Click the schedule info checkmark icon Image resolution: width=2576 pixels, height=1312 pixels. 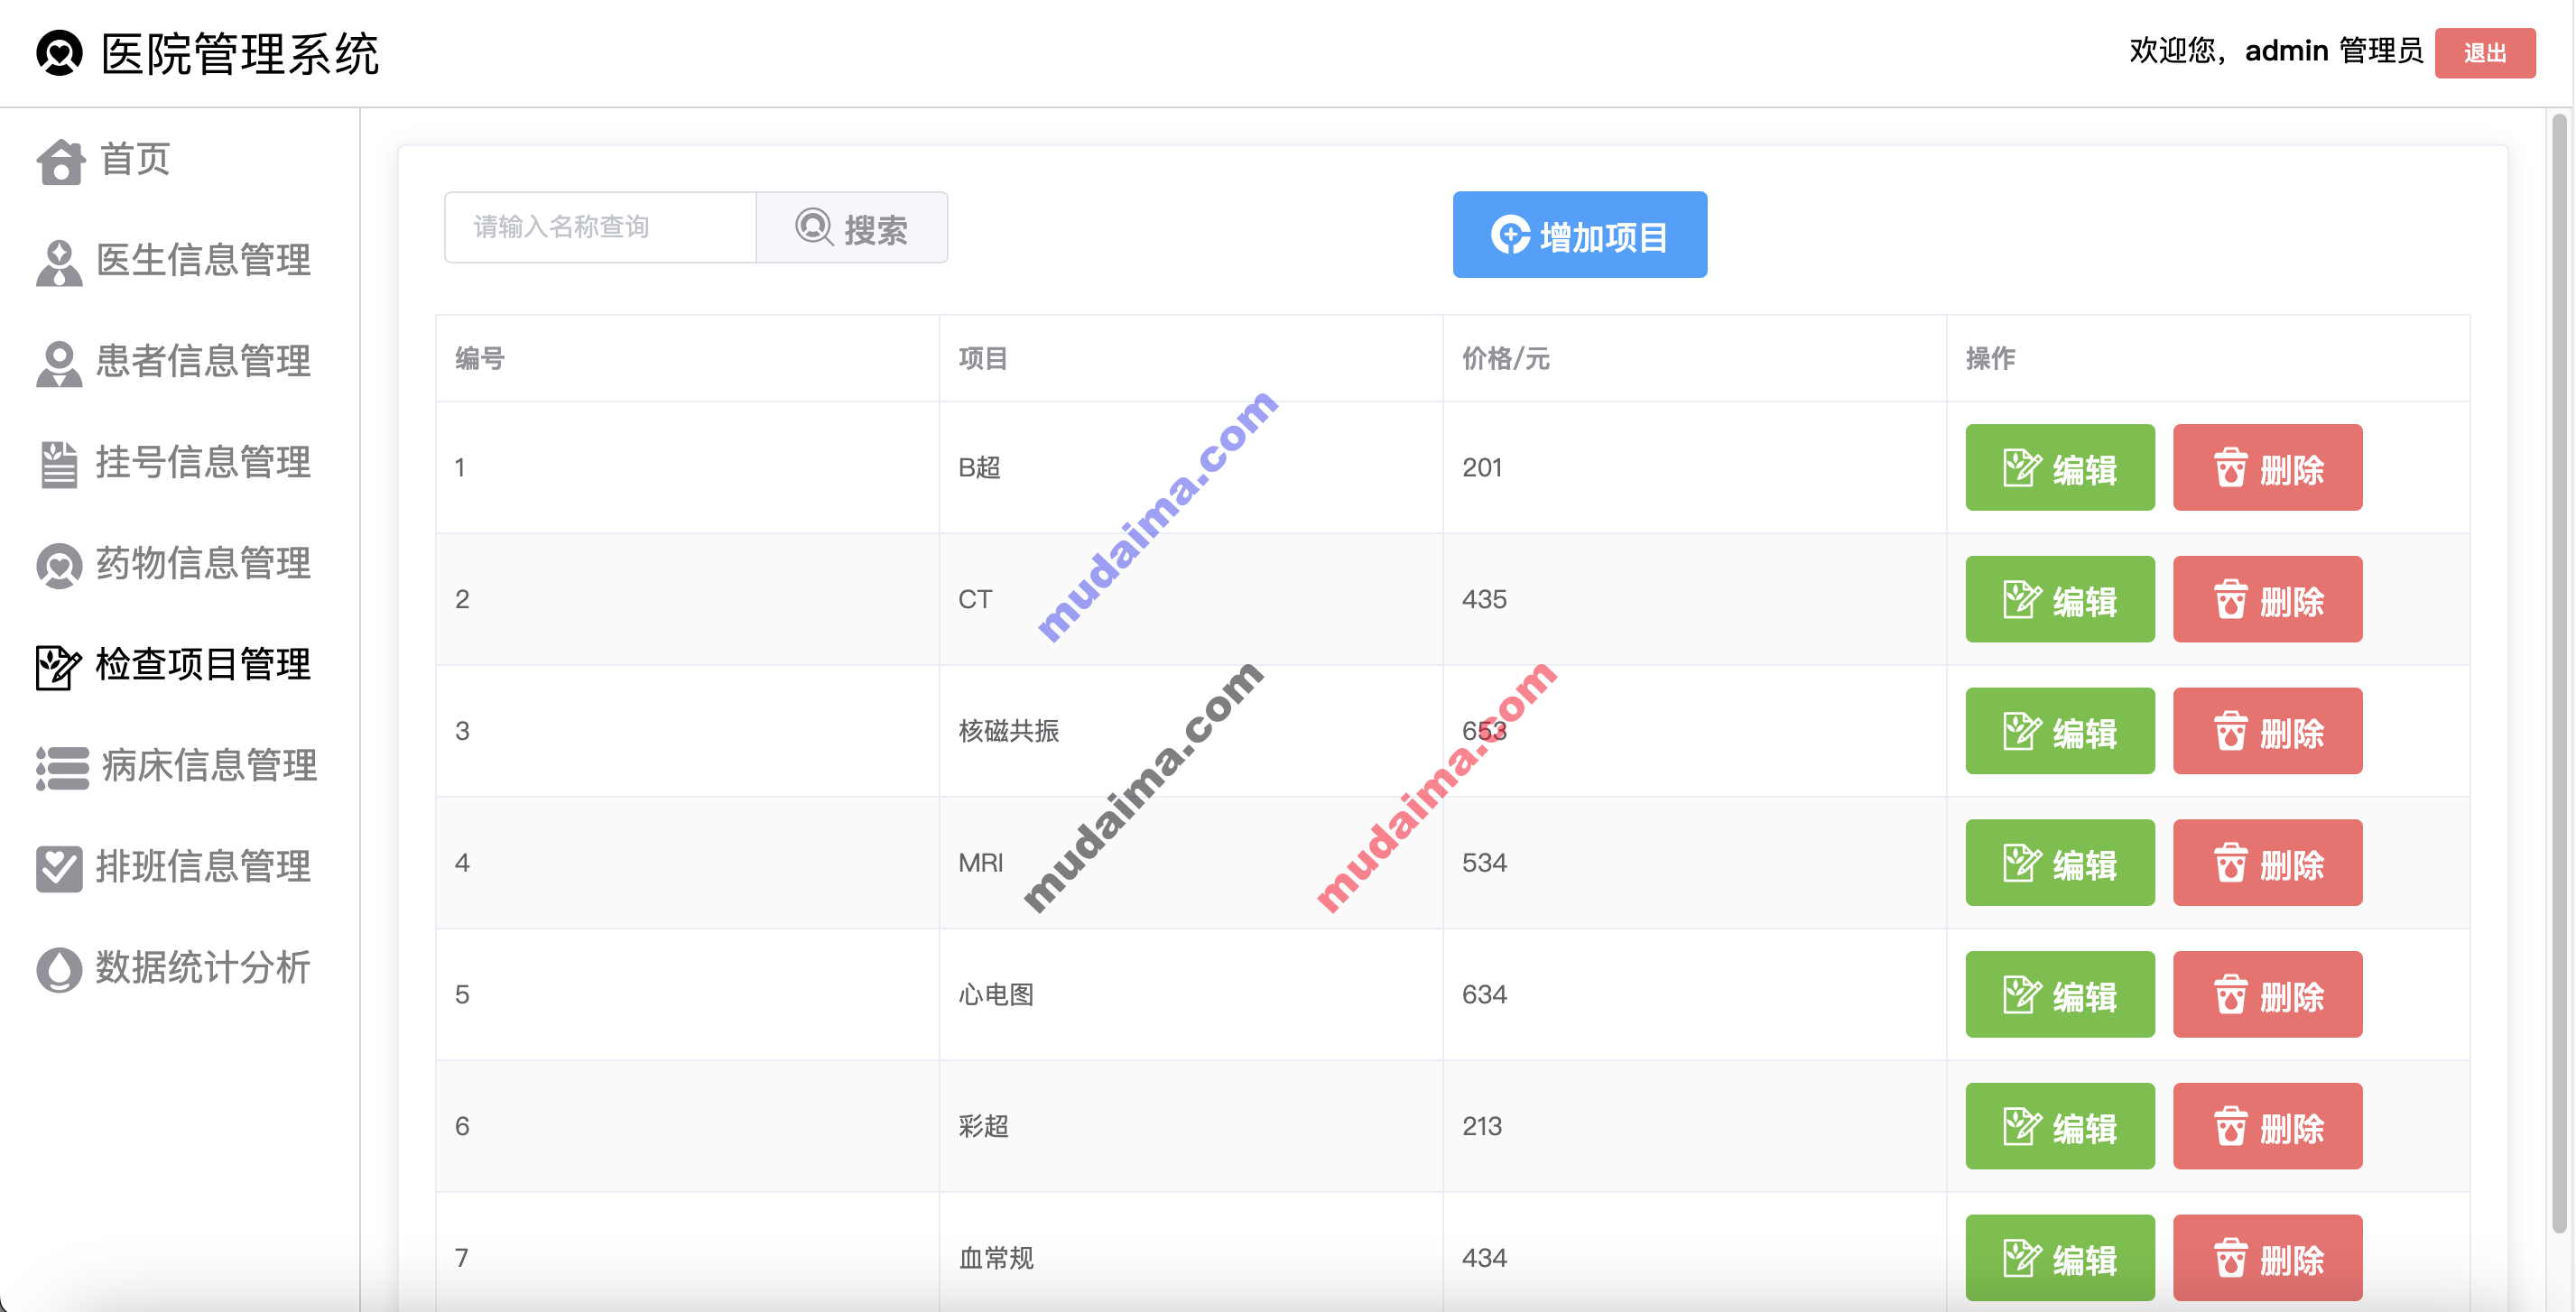[x=59, y=868]
